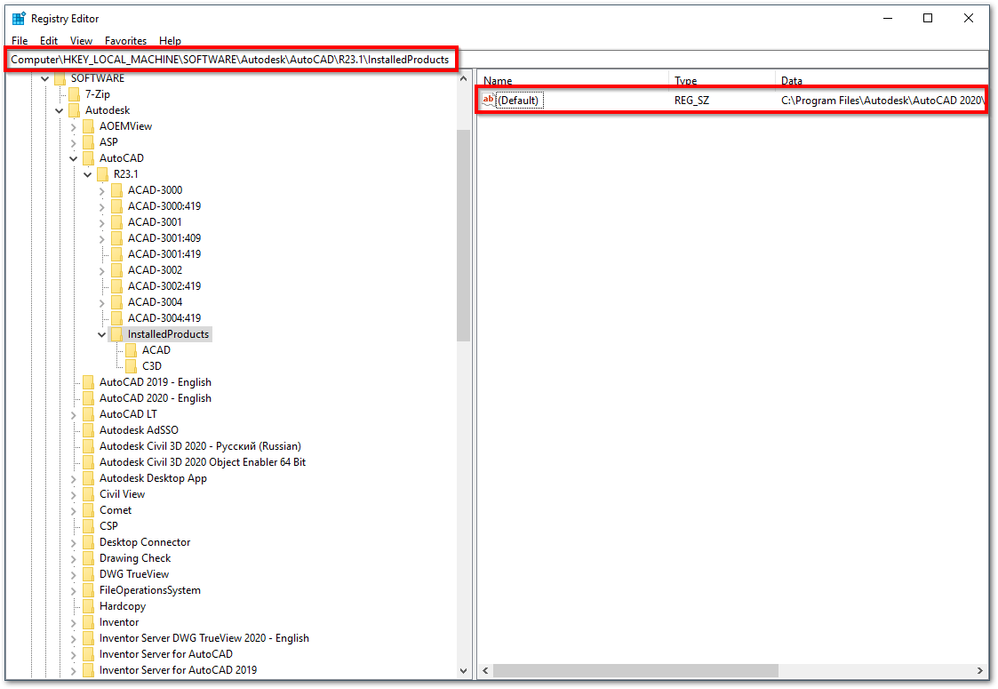The image size is (998, 689).
Task: Collapse the Autodesk key
Action: pyautogui.click(x=59, y=111)
